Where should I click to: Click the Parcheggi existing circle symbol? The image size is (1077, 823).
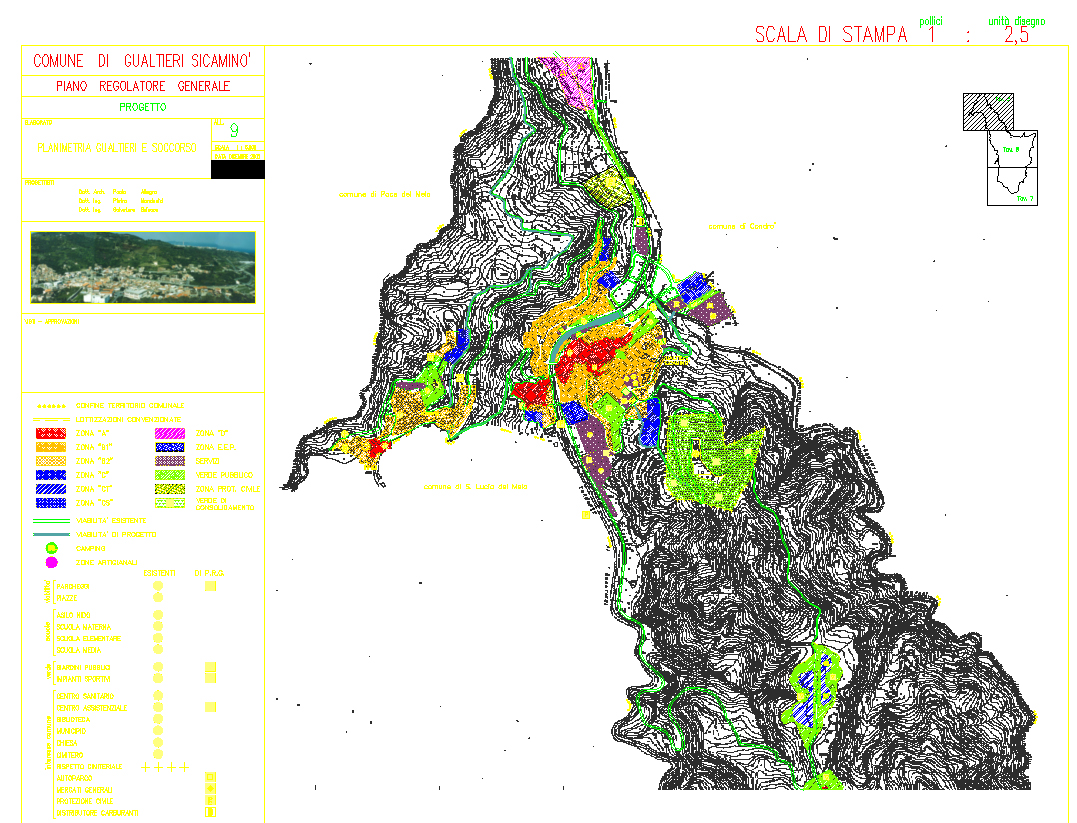click(158, 586)
